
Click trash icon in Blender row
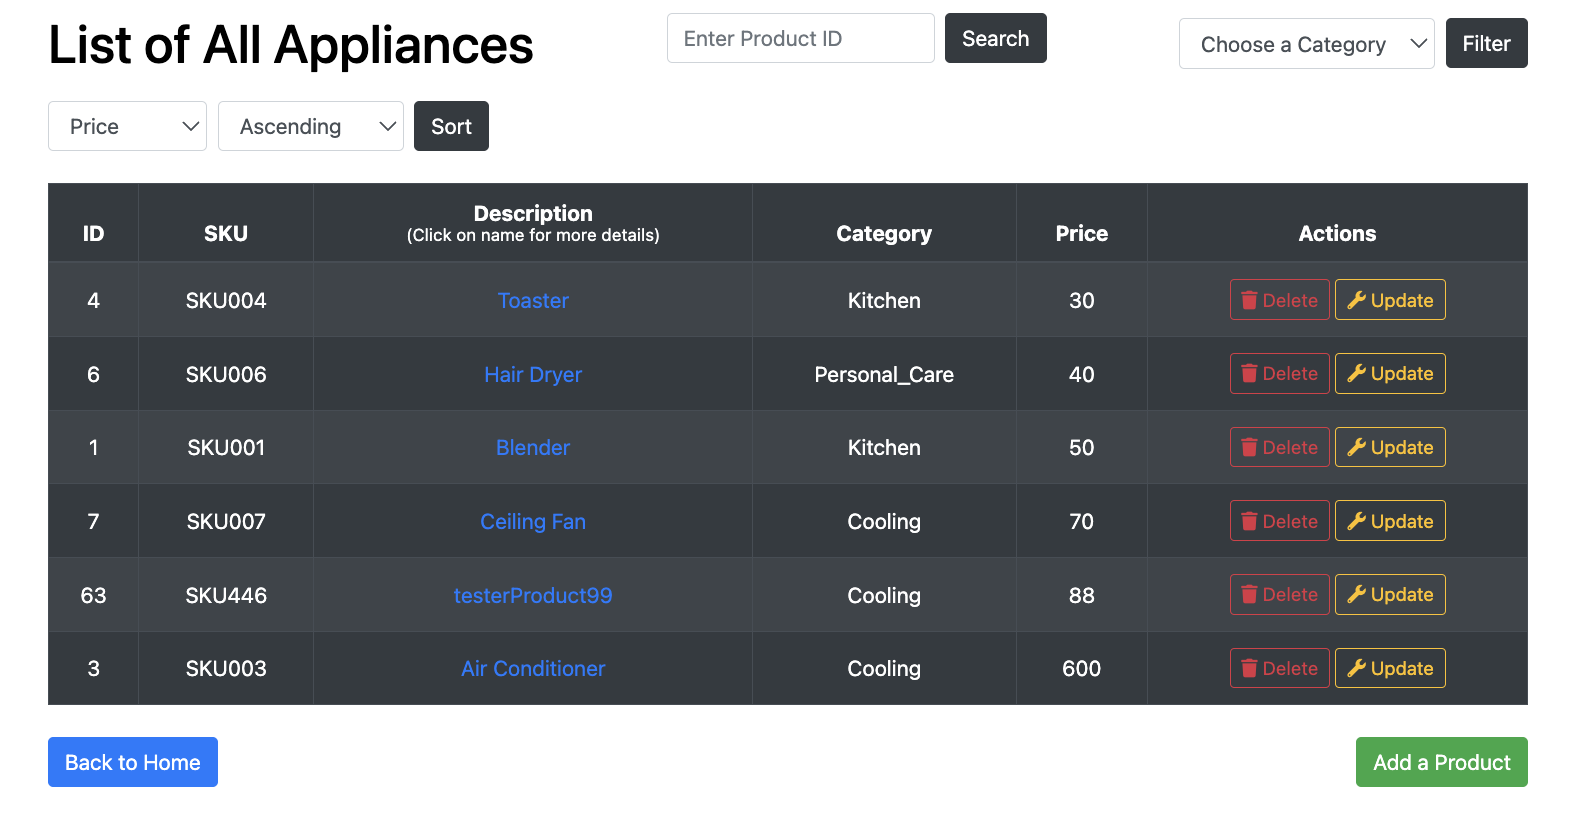click(1249, 447)
